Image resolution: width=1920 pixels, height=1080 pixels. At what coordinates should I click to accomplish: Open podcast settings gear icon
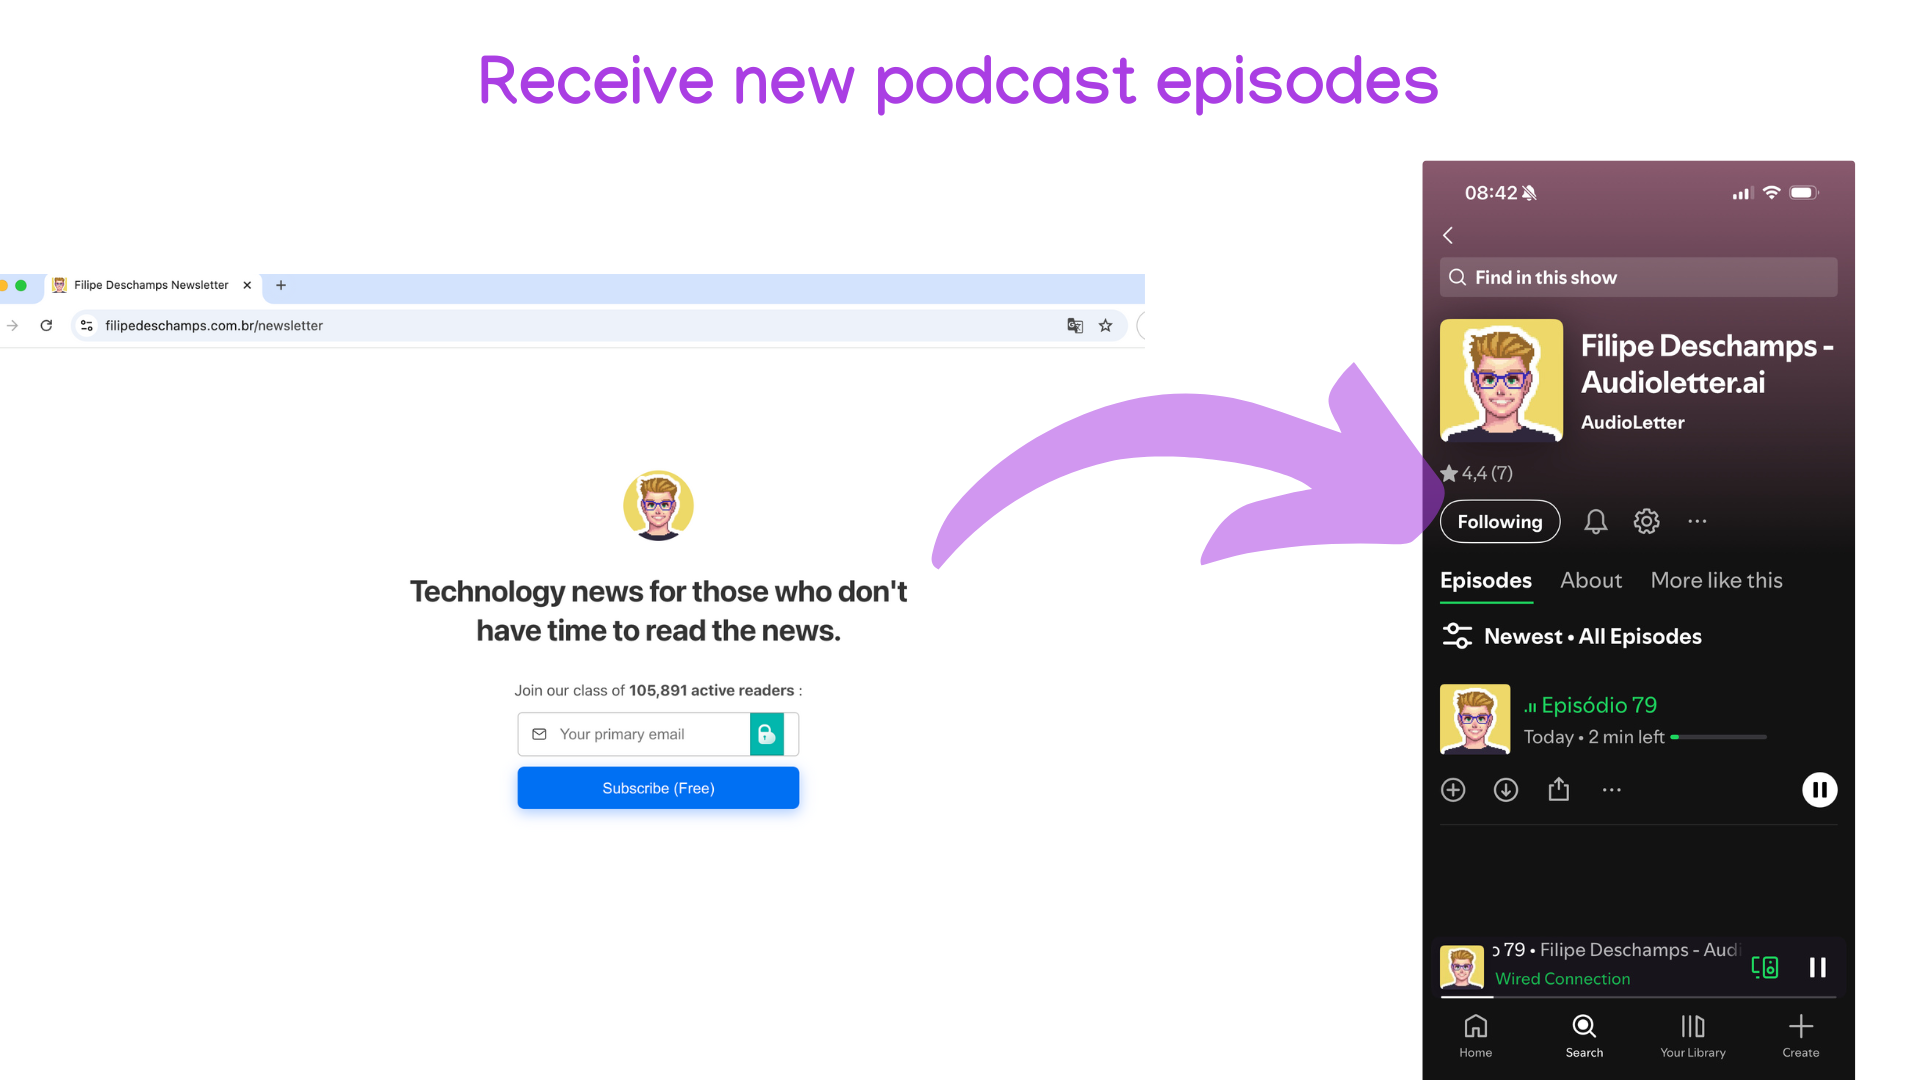point(1646,521)
